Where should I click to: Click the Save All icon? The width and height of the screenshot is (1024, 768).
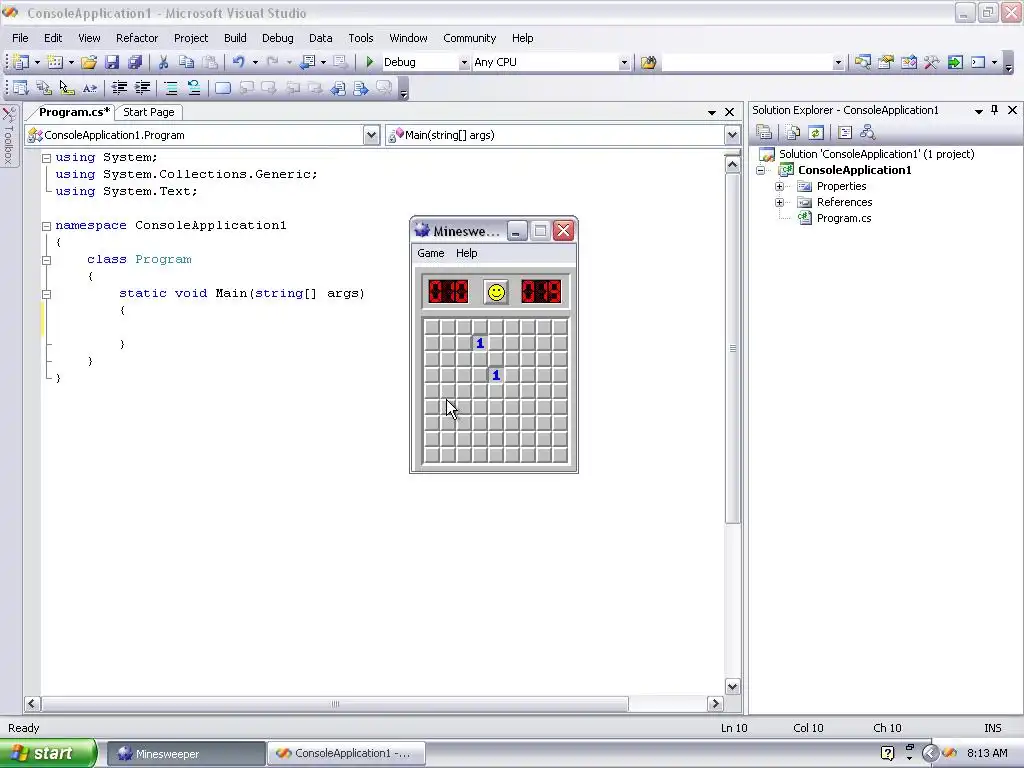[x=135, y=62]
